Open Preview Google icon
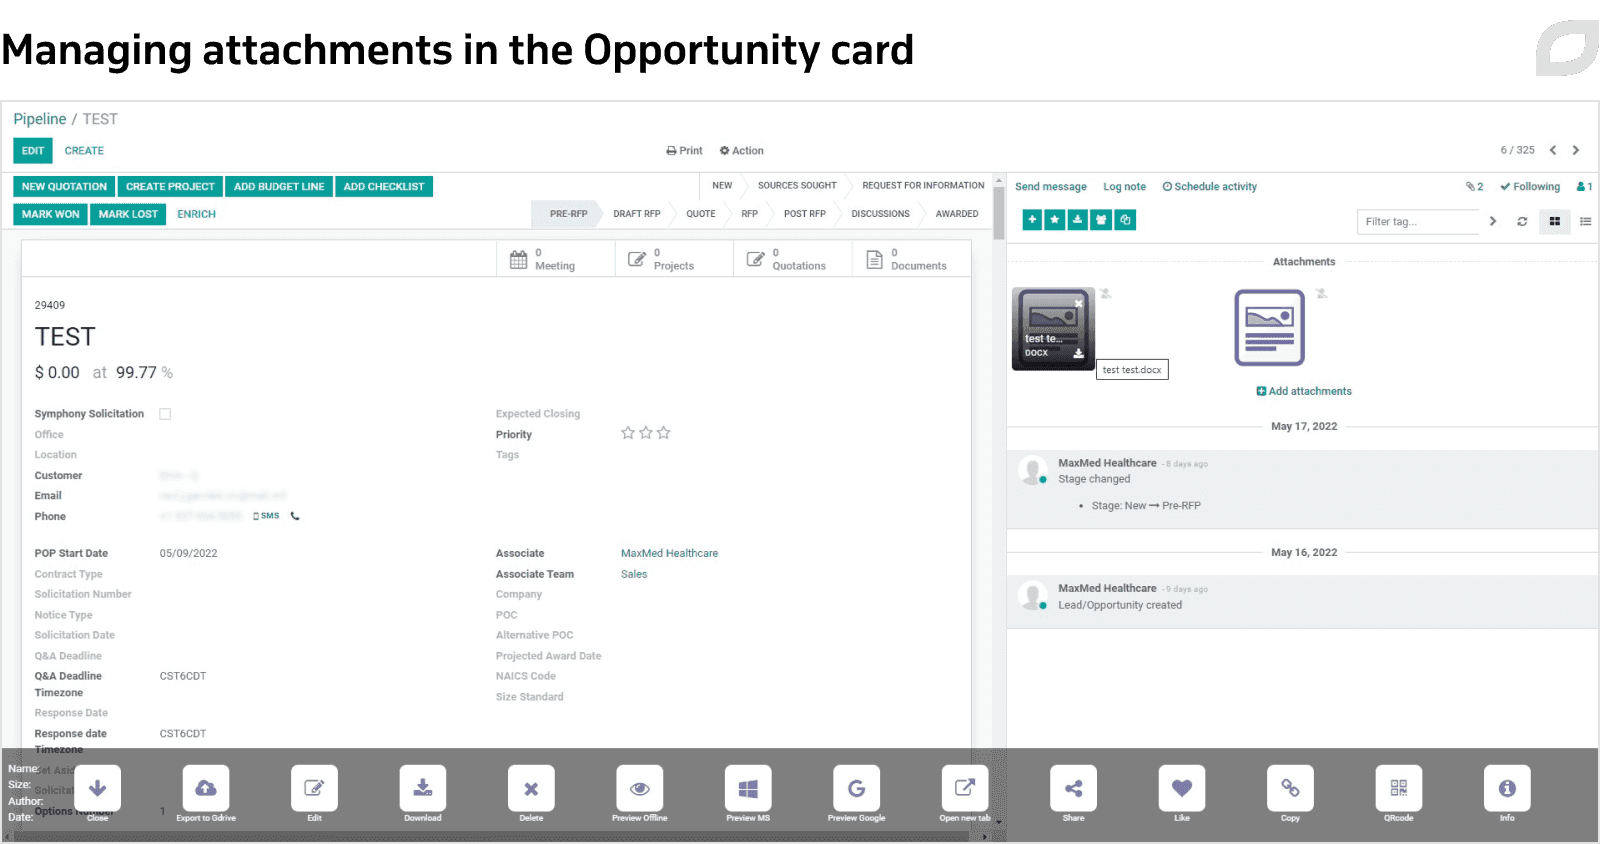The height and width of the screenshot is (844, 1600). click(857, 788)
